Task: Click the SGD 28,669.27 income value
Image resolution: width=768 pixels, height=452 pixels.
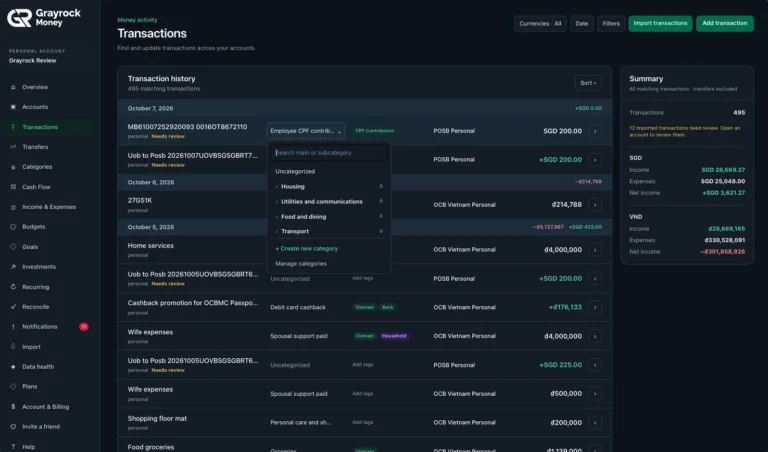Action: (x=723, y=170)
